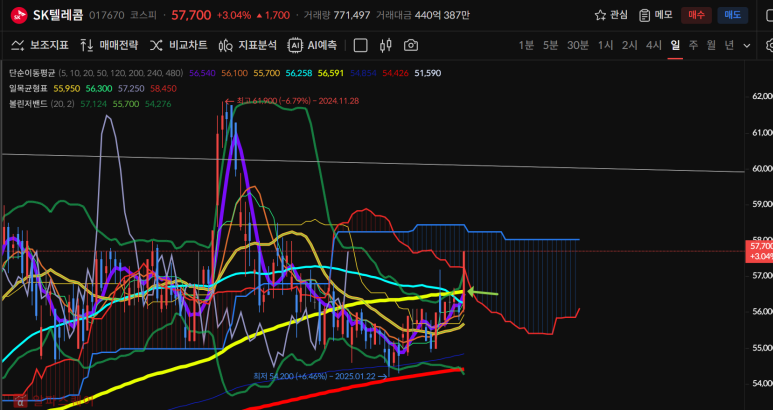
Task: Select the 주 weekly interval tab
Action: pos(693,45)
